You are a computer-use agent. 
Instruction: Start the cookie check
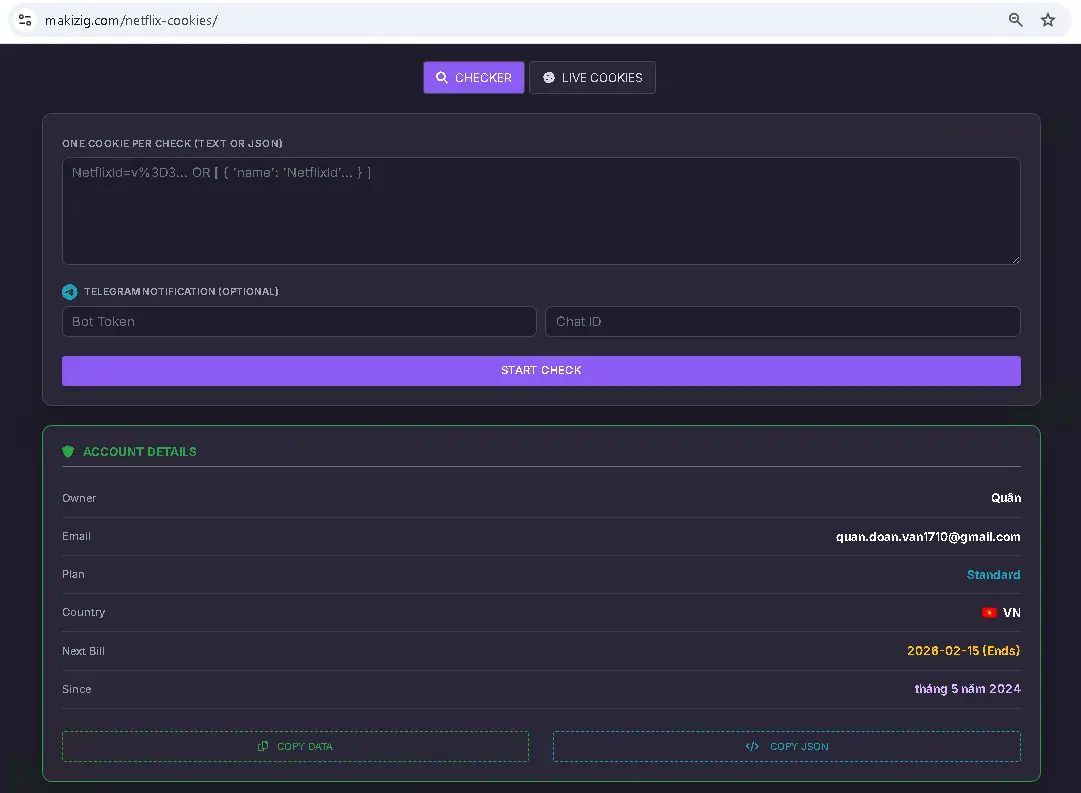point(541,370)
